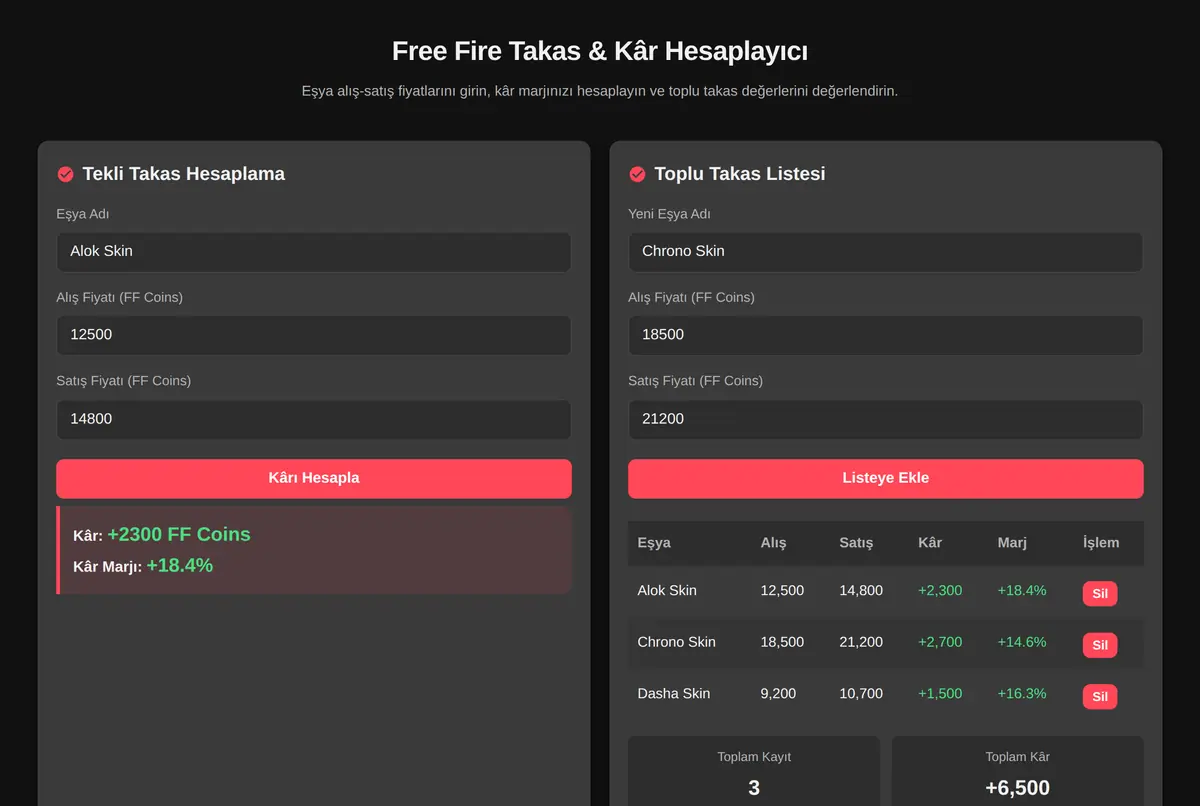
Task: Click the check icon beside Toplu Takas Listesi
Action: tap(637, 174)
